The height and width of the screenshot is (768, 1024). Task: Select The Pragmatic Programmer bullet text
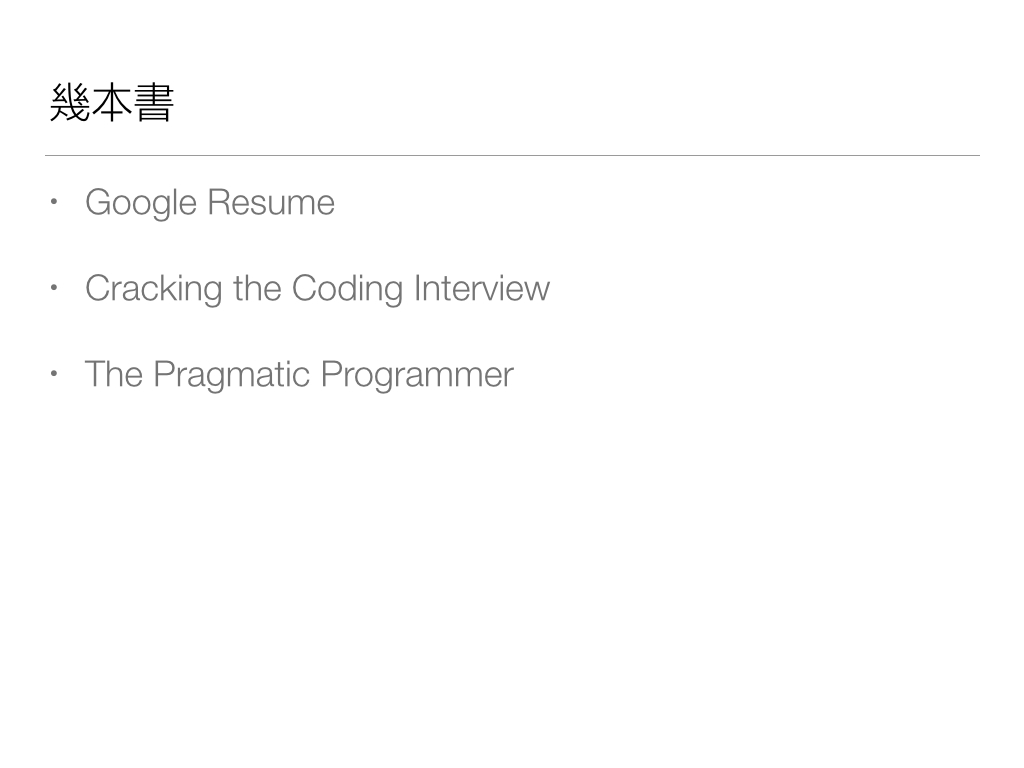coord(298,375)
